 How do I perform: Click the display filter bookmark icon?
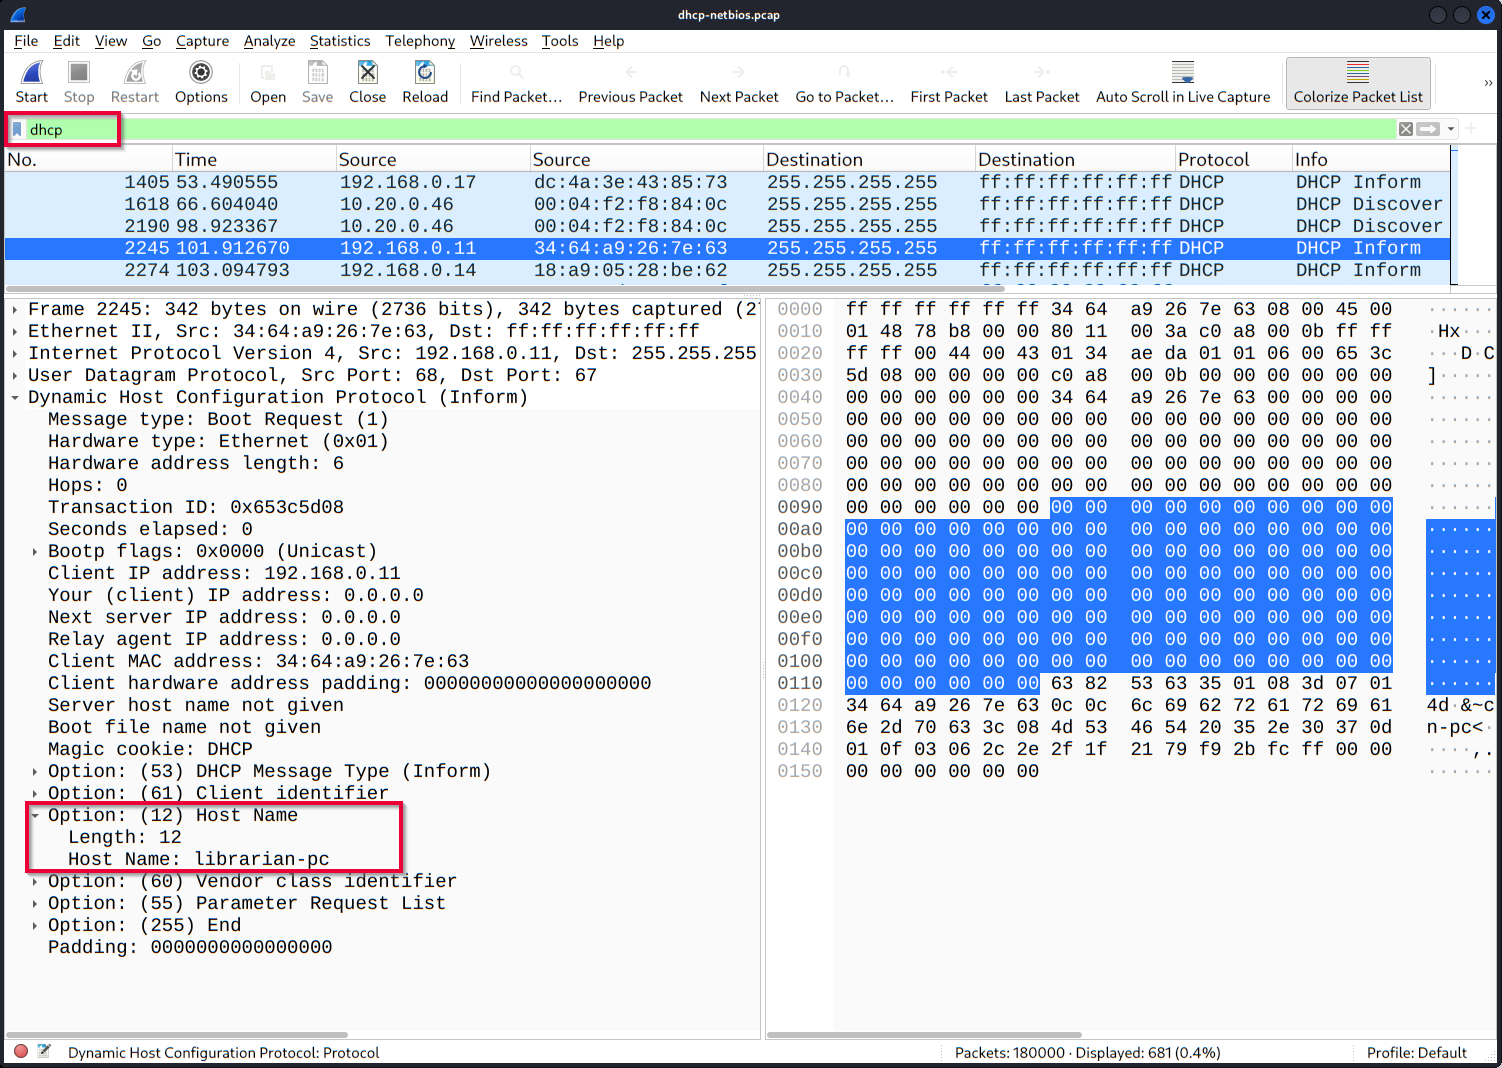pyautogui.click(x=17, y=130)
